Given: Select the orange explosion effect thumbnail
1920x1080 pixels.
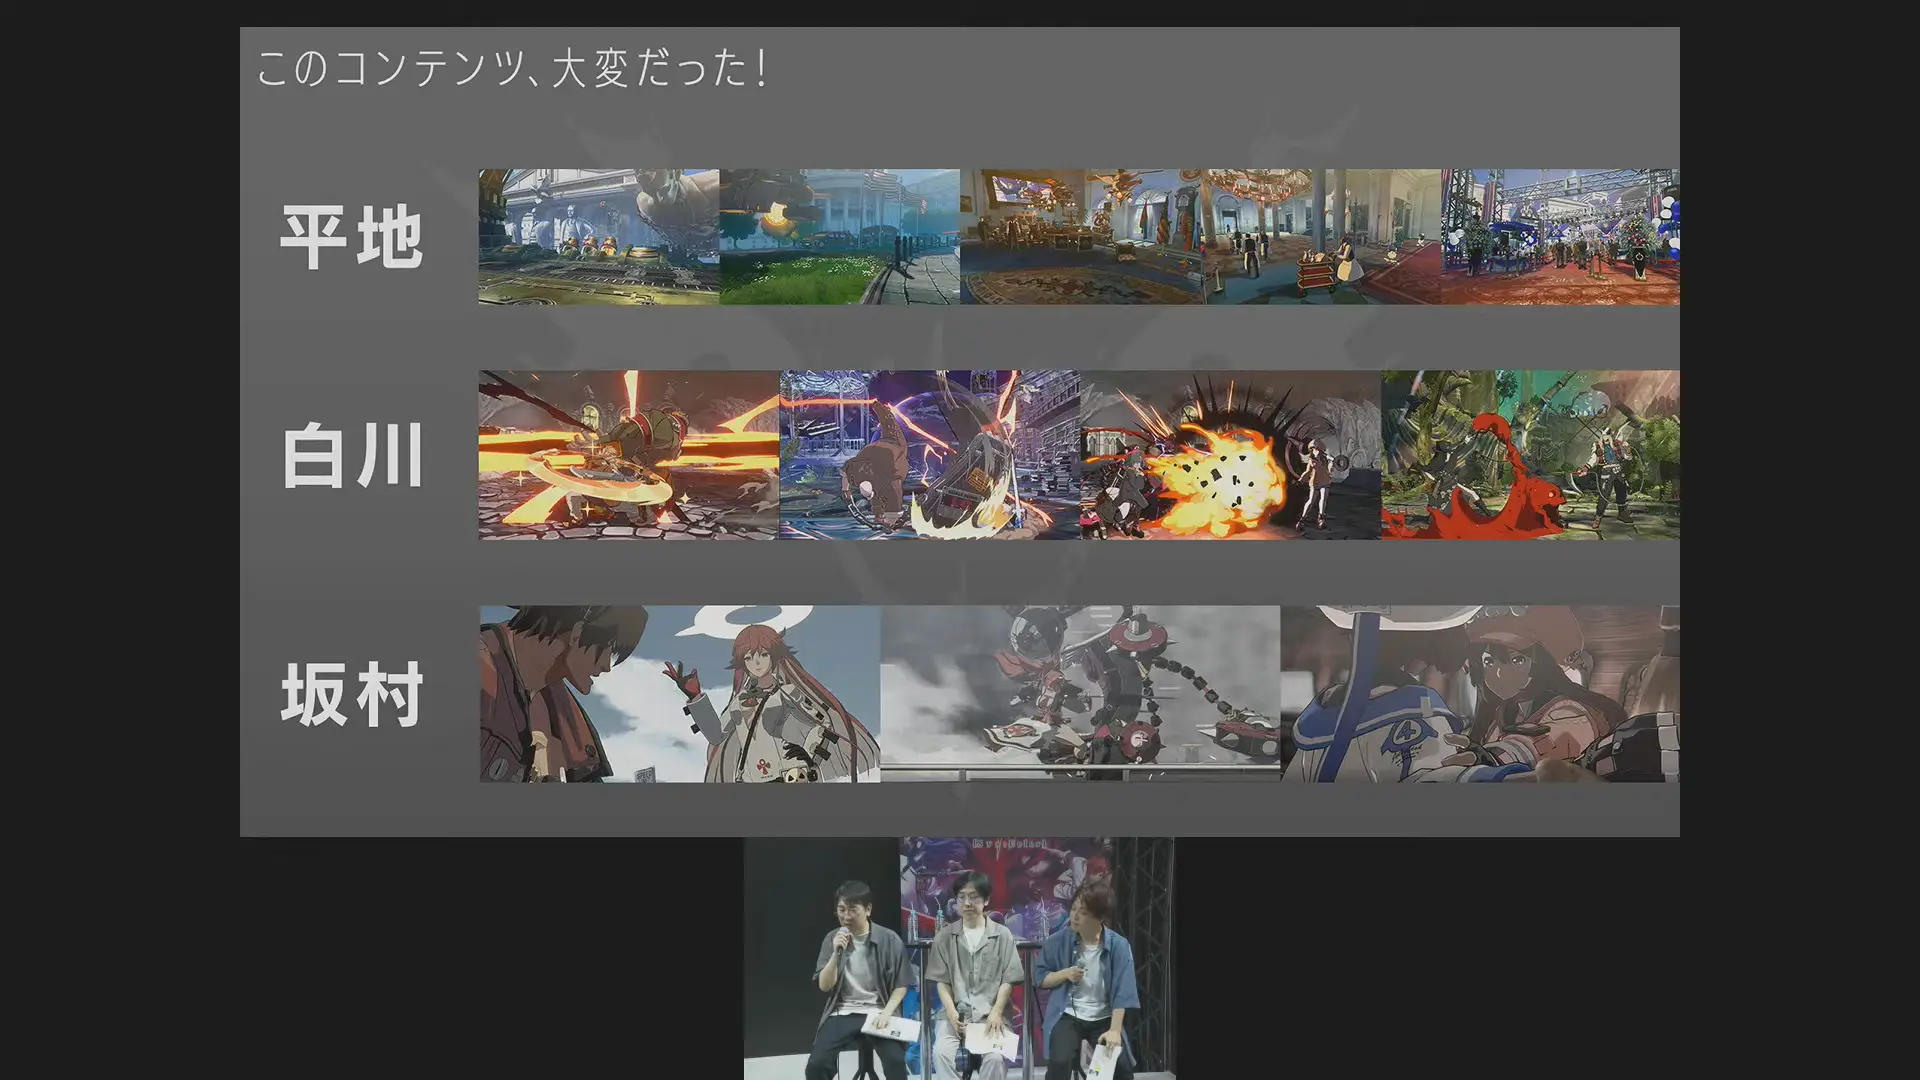Looking at the screenshot, I should tap(1230, 455).
